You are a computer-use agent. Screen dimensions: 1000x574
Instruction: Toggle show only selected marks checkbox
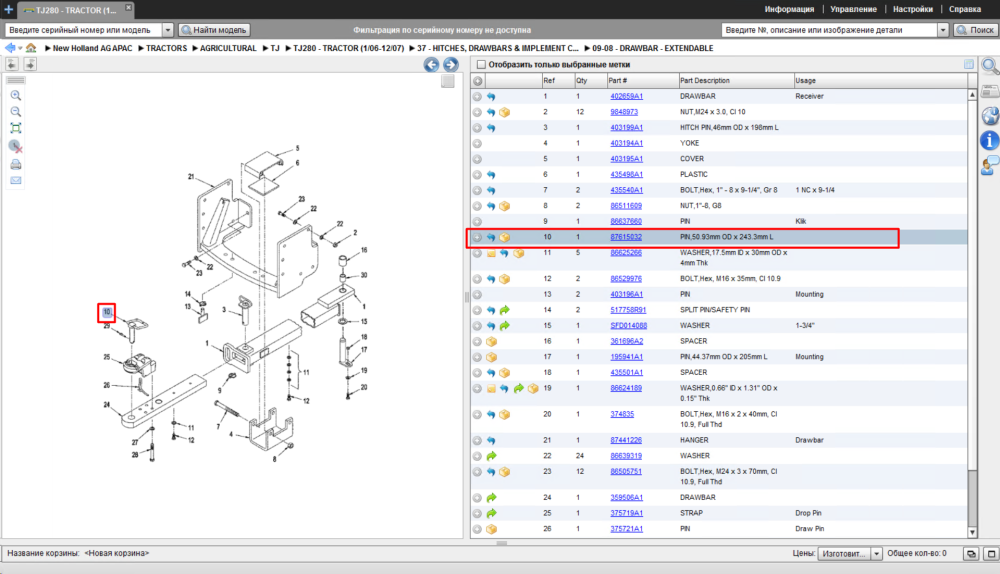coord(482,64)
